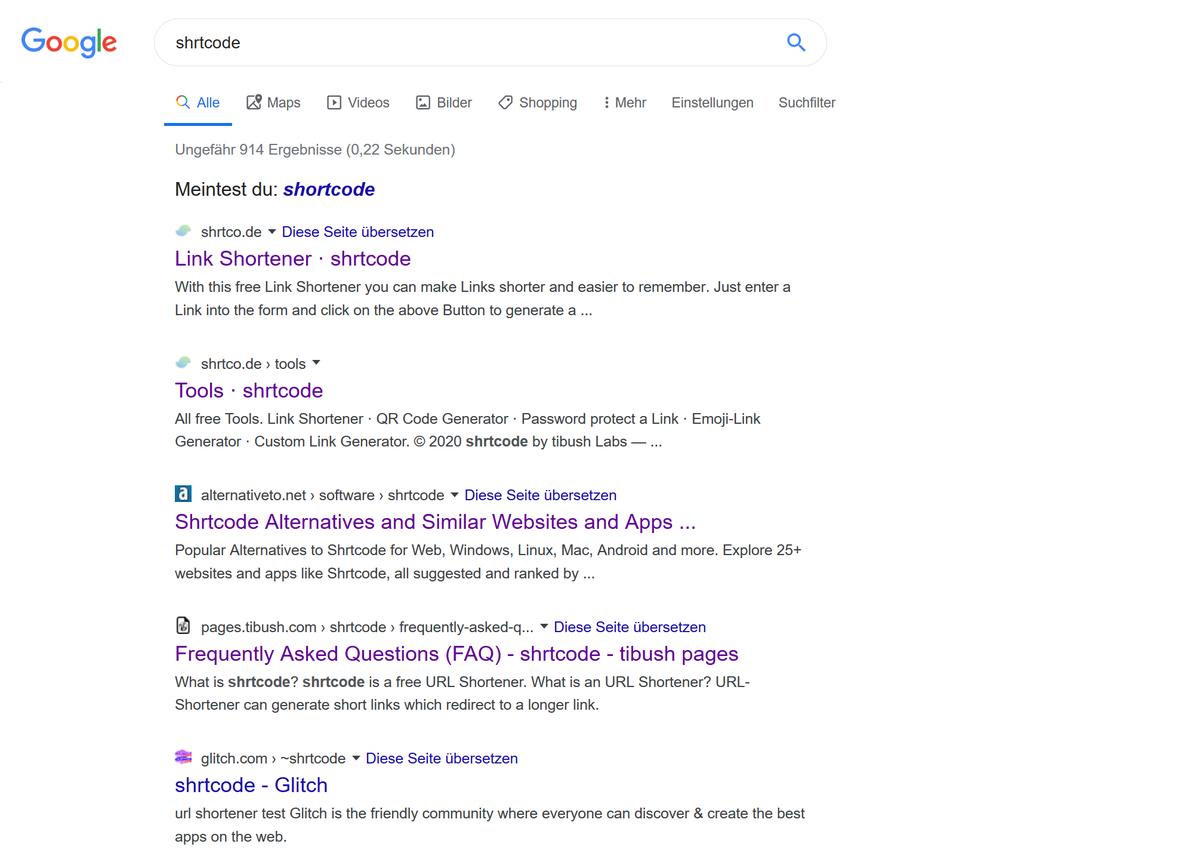Open Link Shortener · shrtcode result
1200x850 pixels.
point(293,258)
